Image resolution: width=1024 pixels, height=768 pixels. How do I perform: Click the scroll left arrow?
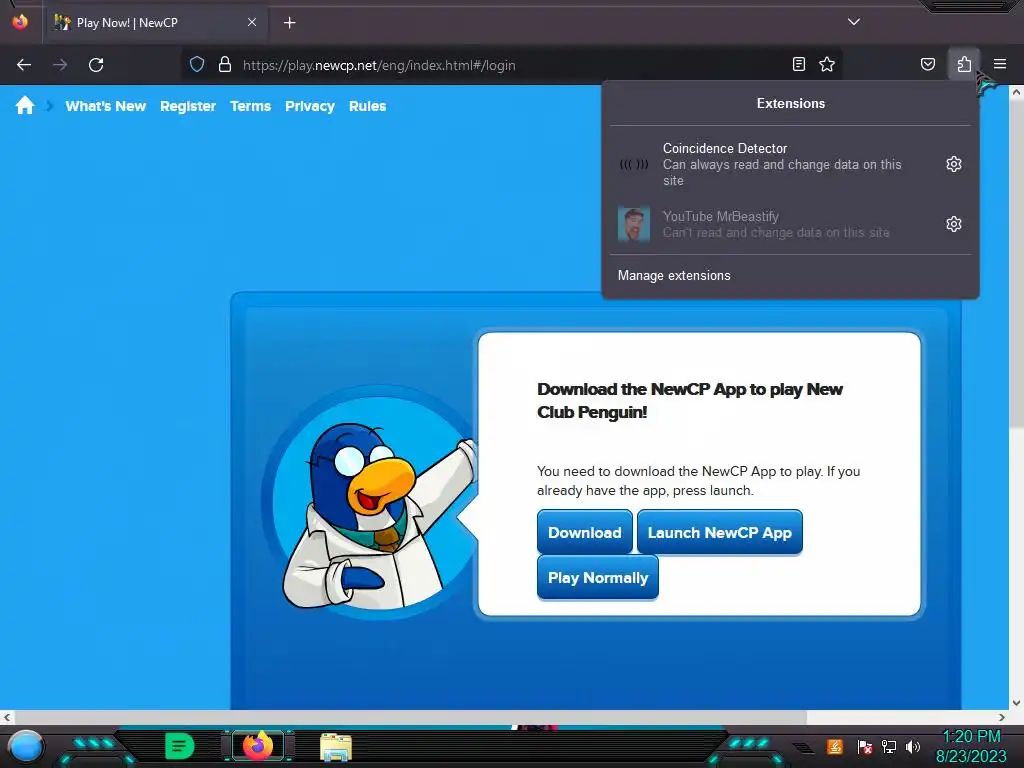[7, 717]
